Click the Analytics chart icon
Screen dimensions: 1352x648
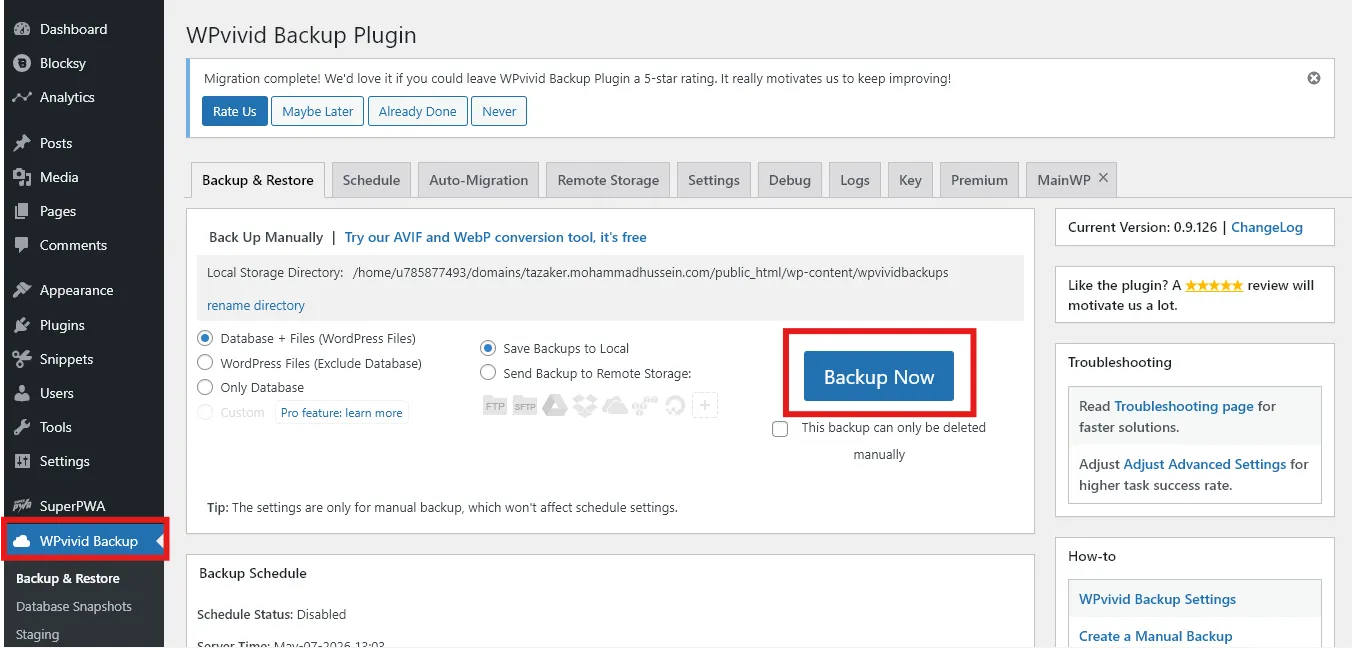[x=22, y=97]
